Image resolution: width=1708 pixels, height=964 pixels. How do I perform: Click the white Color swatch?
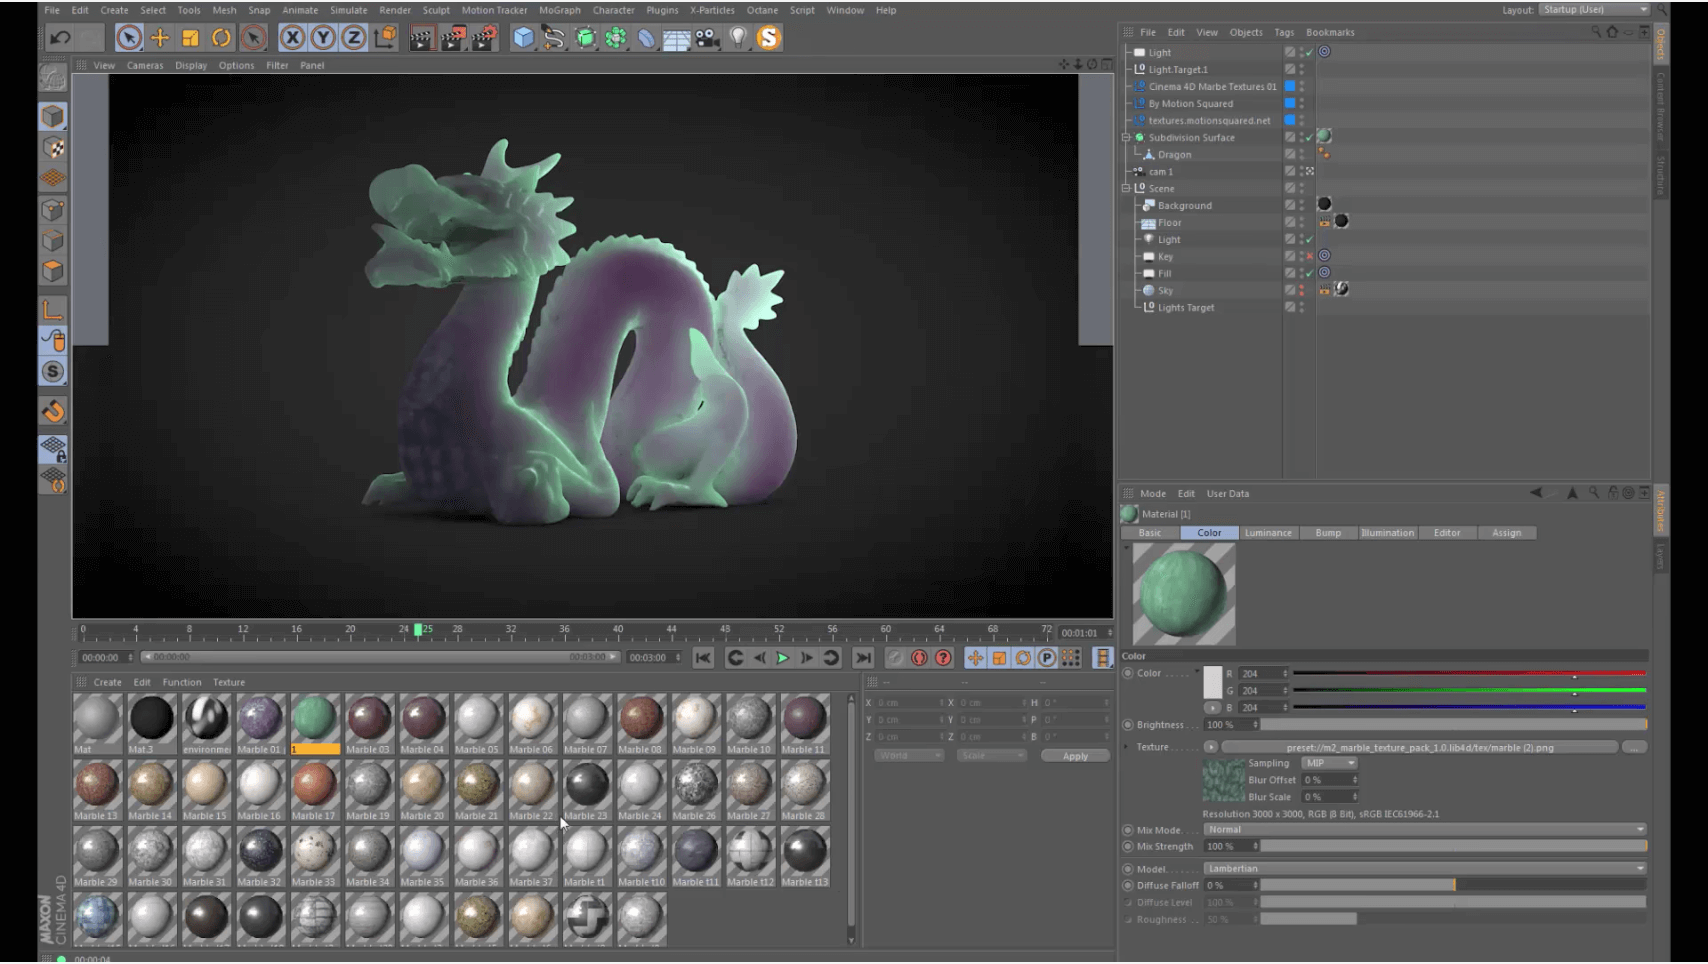click(x=1213, y=682)
